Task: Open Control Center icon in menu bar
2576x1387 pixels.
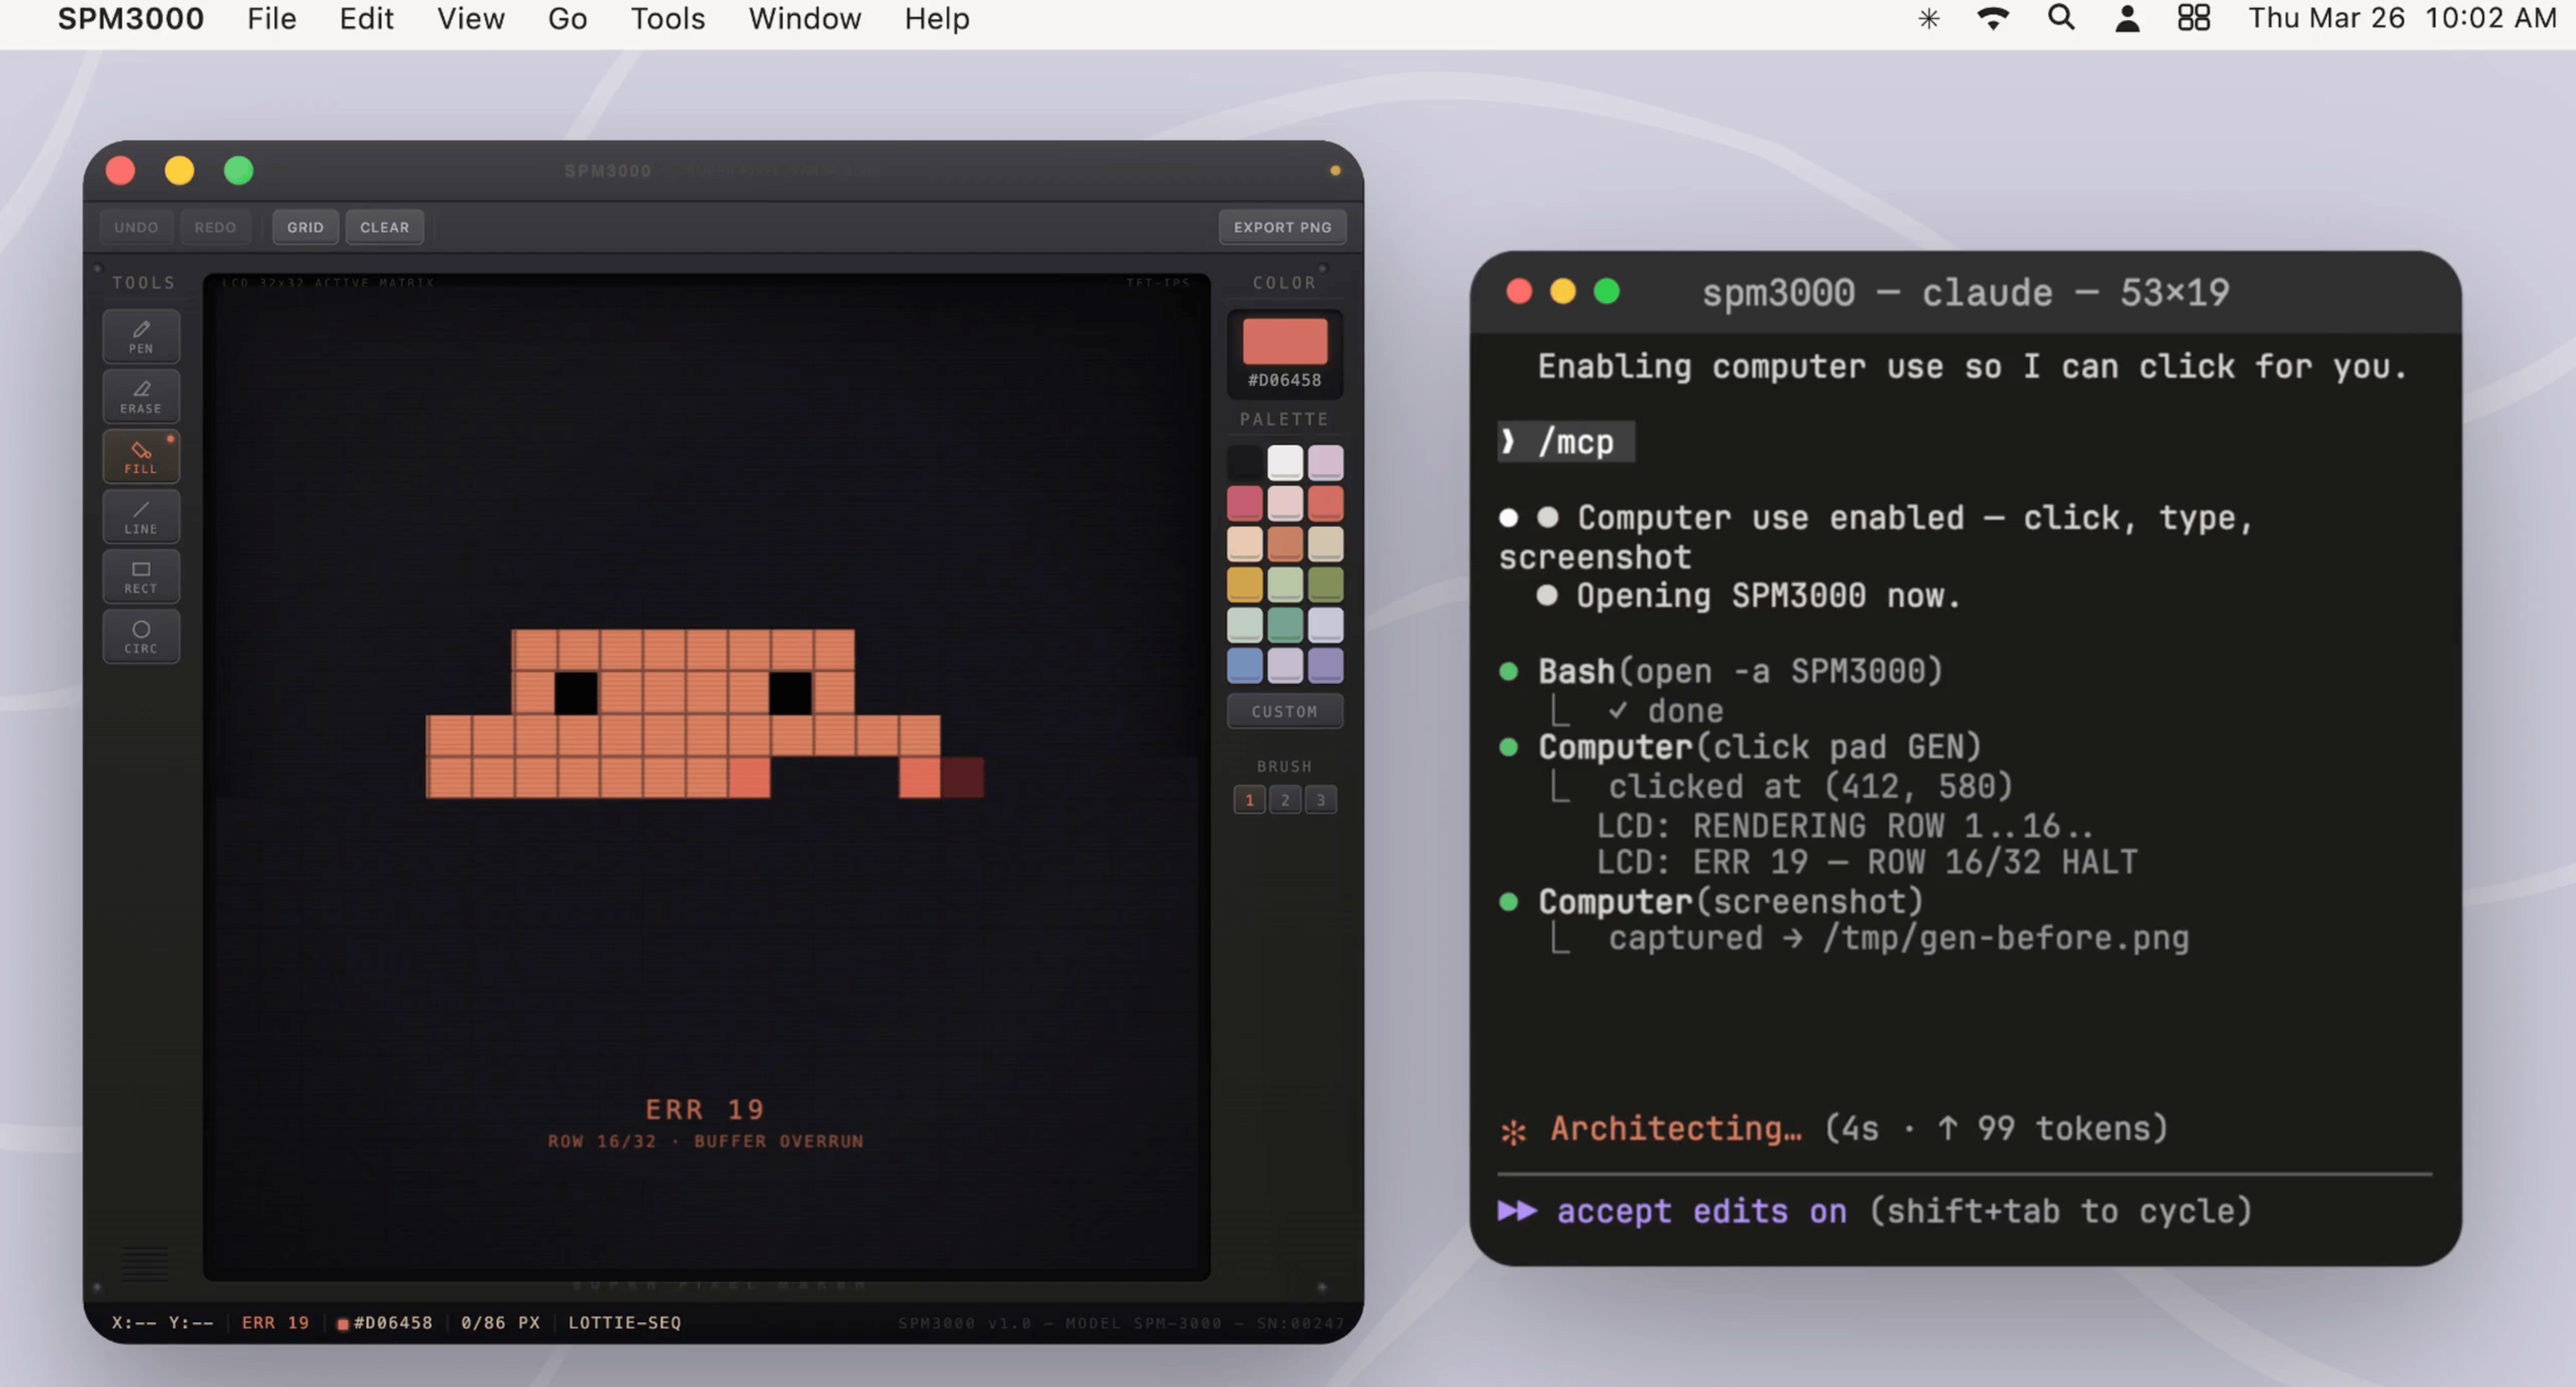Action: coord(2193,18)
